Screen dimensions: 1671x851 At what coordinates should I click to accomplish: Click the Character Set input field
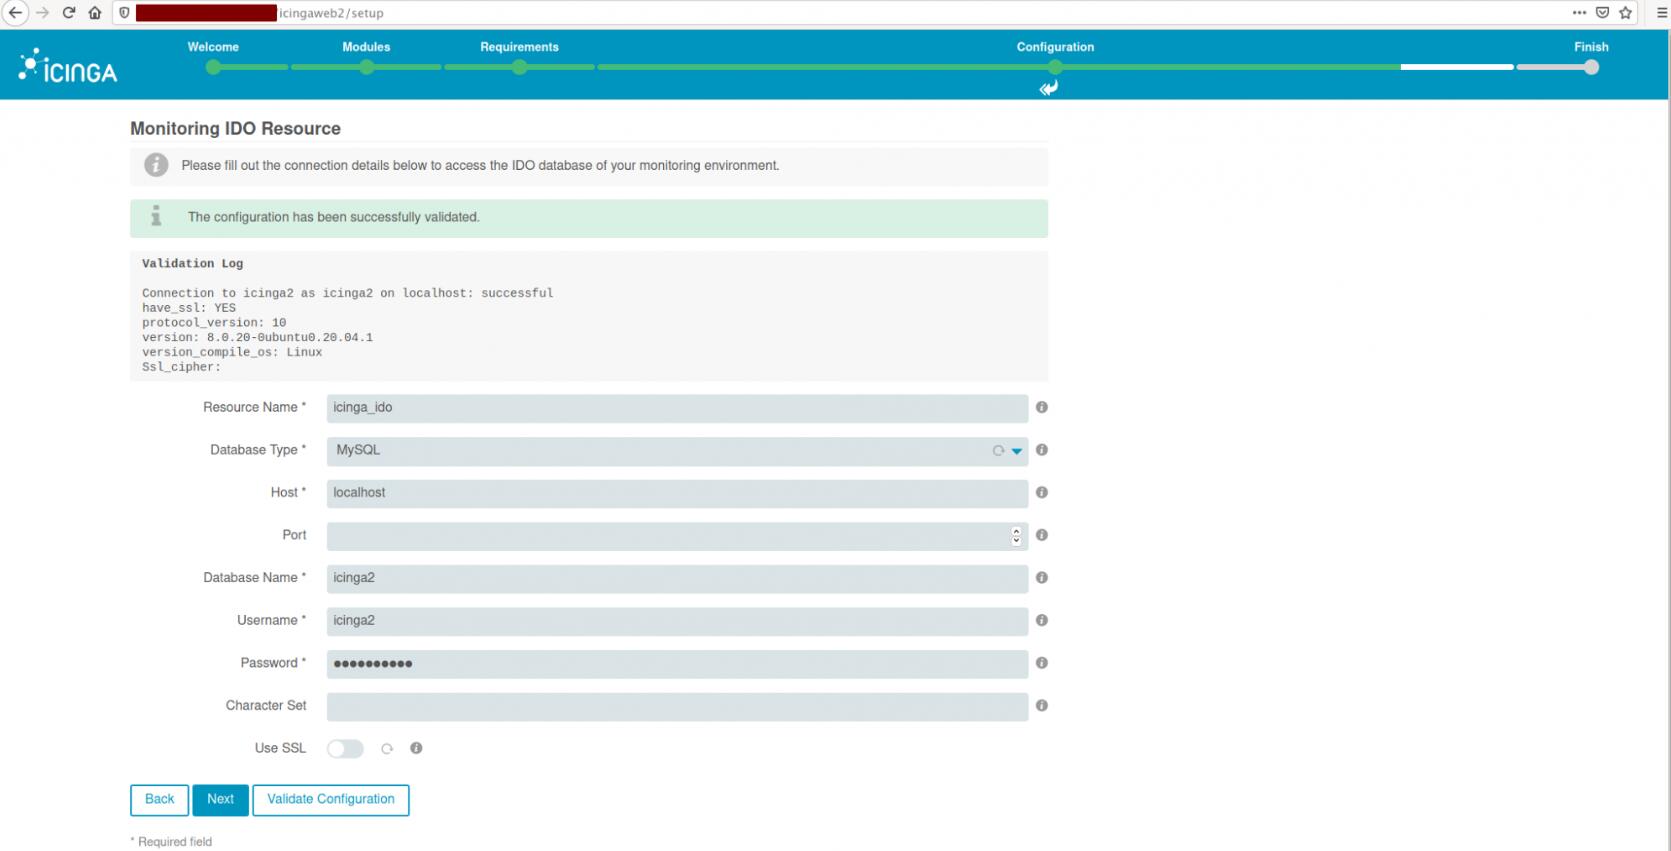(x=677, y=706)
